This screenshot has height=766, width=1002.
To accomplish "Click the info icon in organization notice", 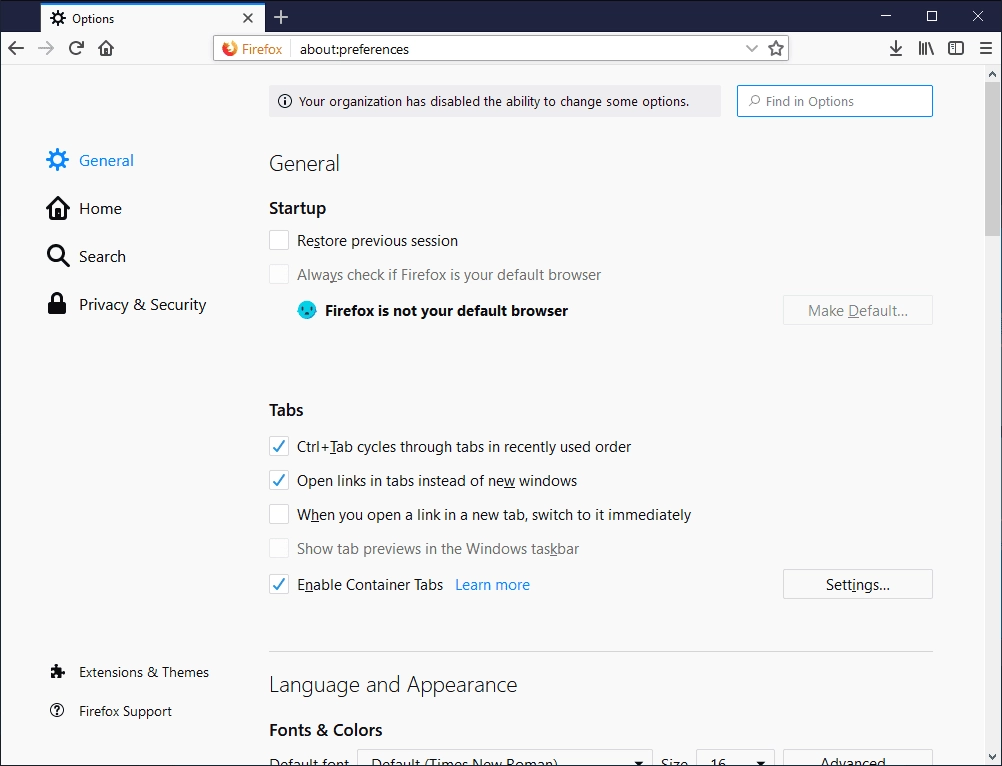I will pos(285,102).
